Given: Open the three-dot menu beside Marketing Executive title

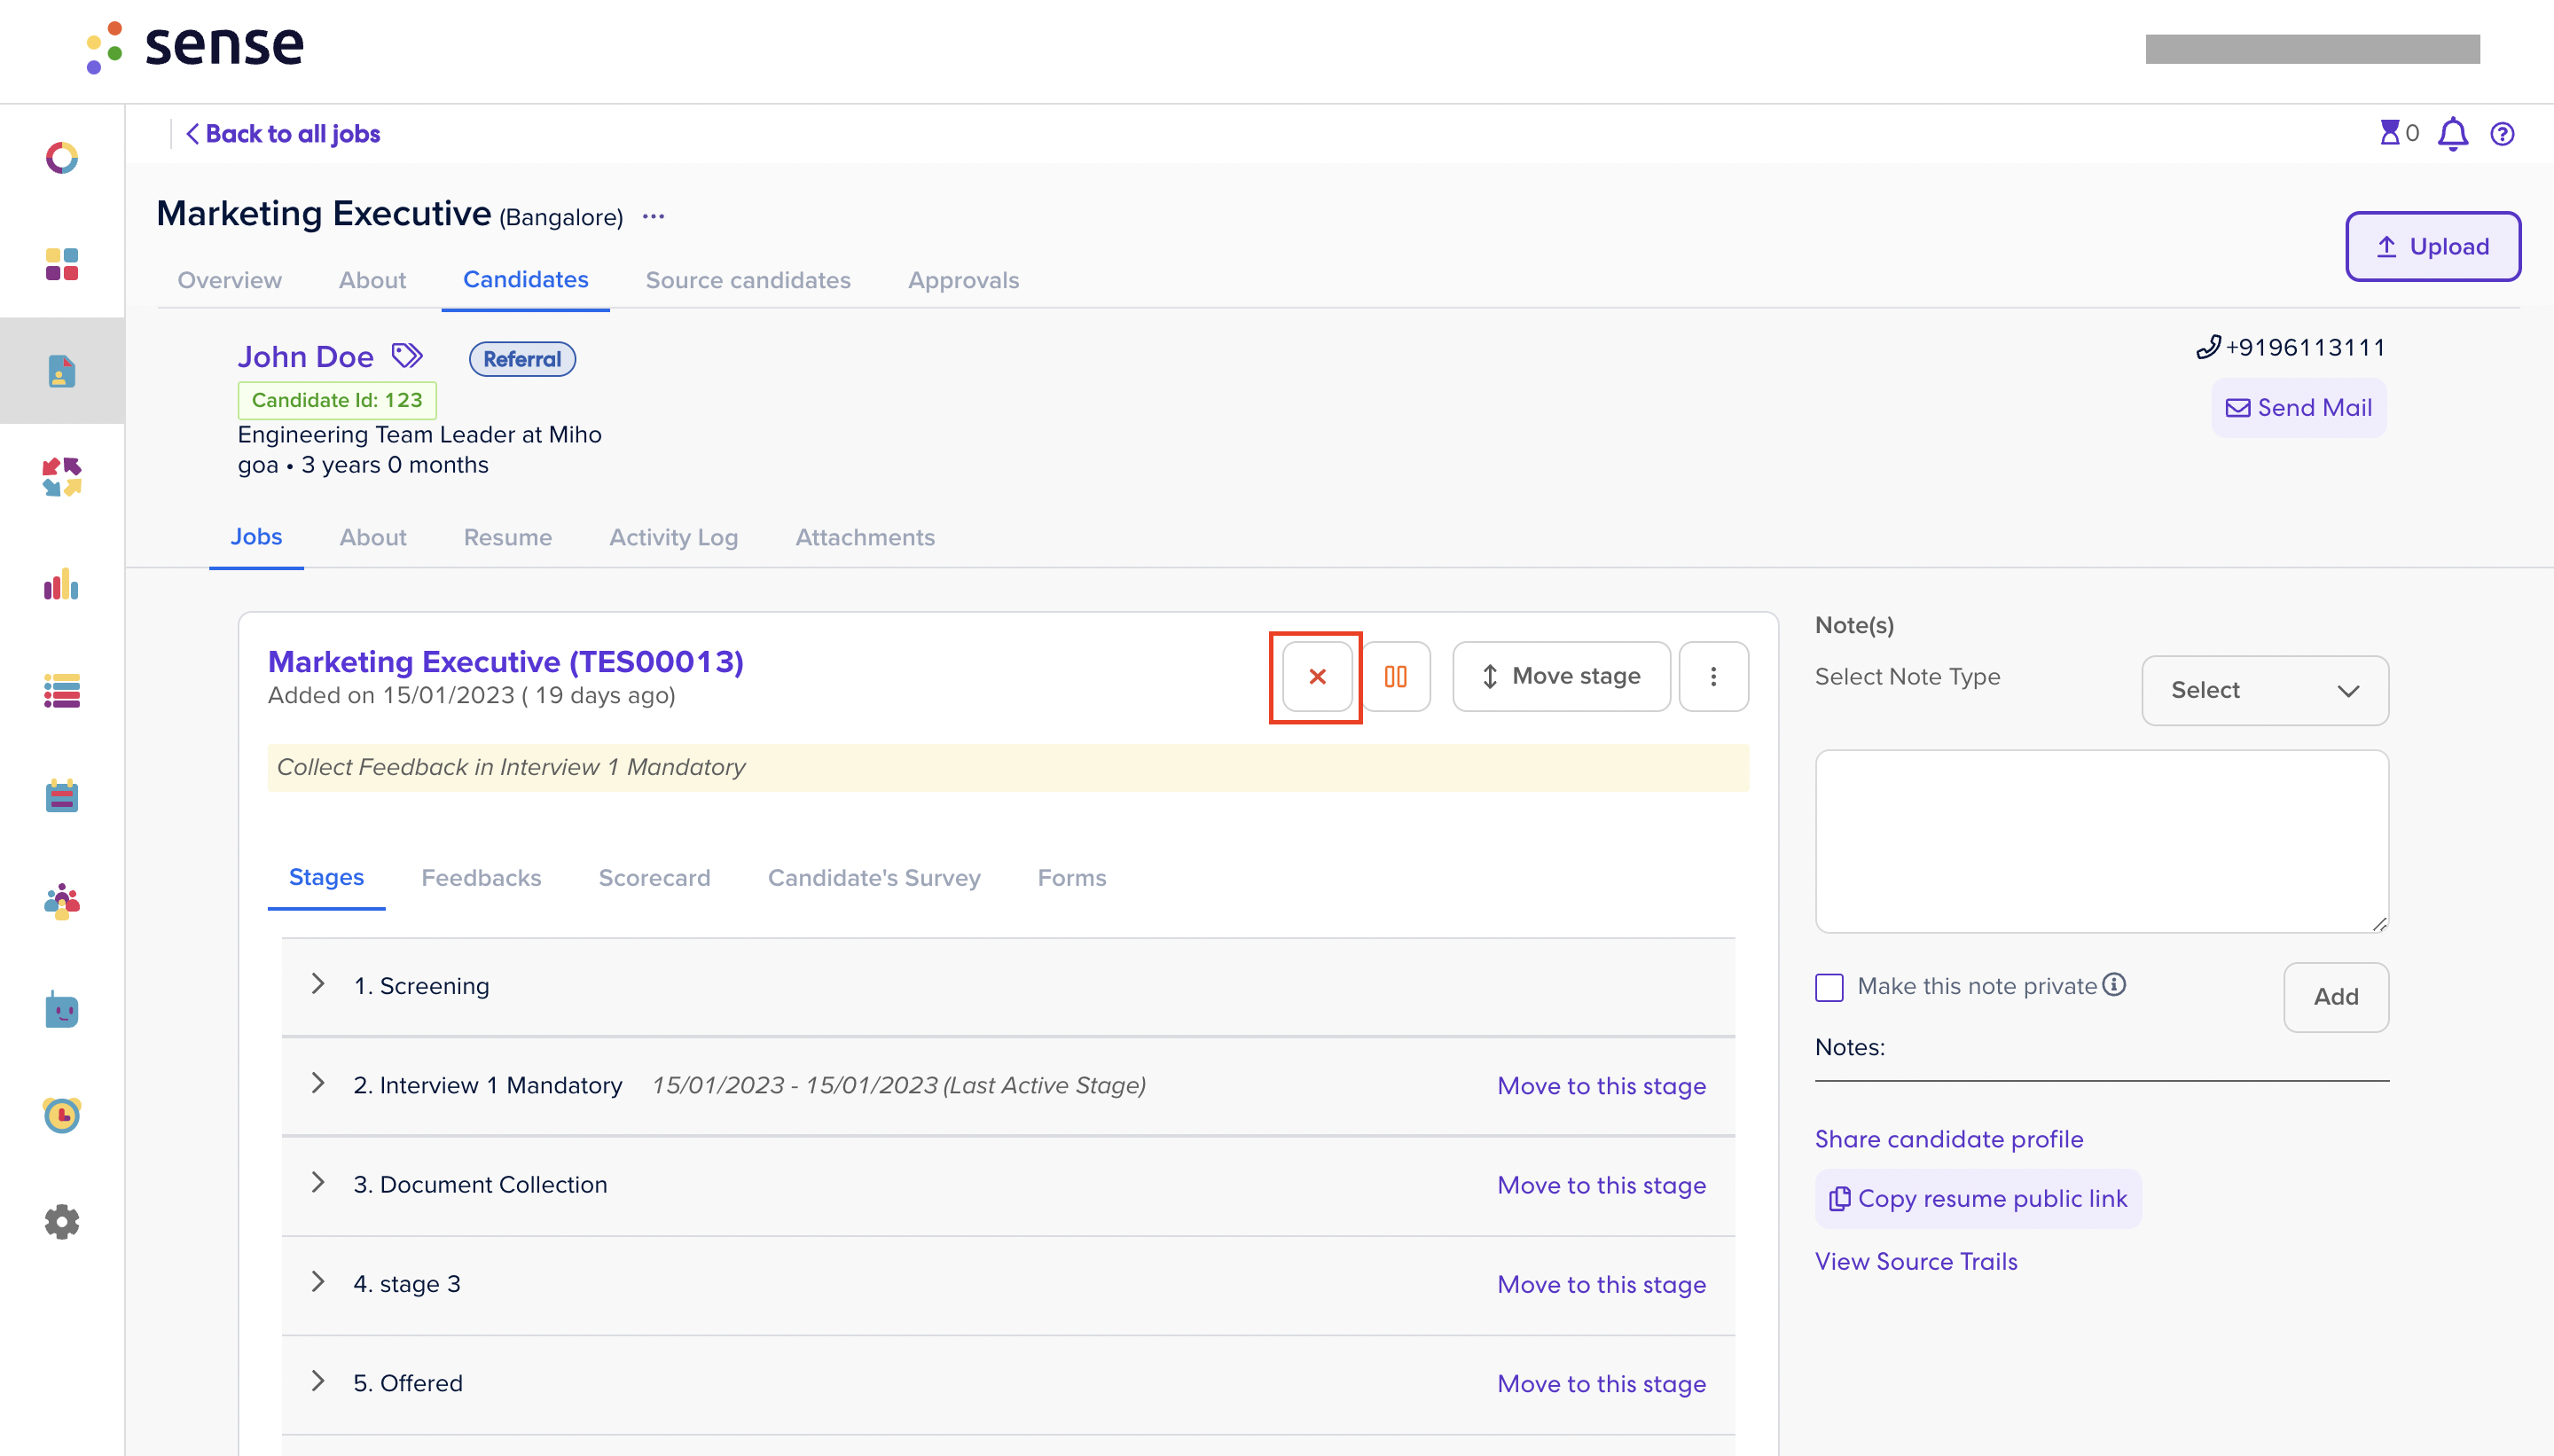Looking at the screenshot, I should click(654, 217).
